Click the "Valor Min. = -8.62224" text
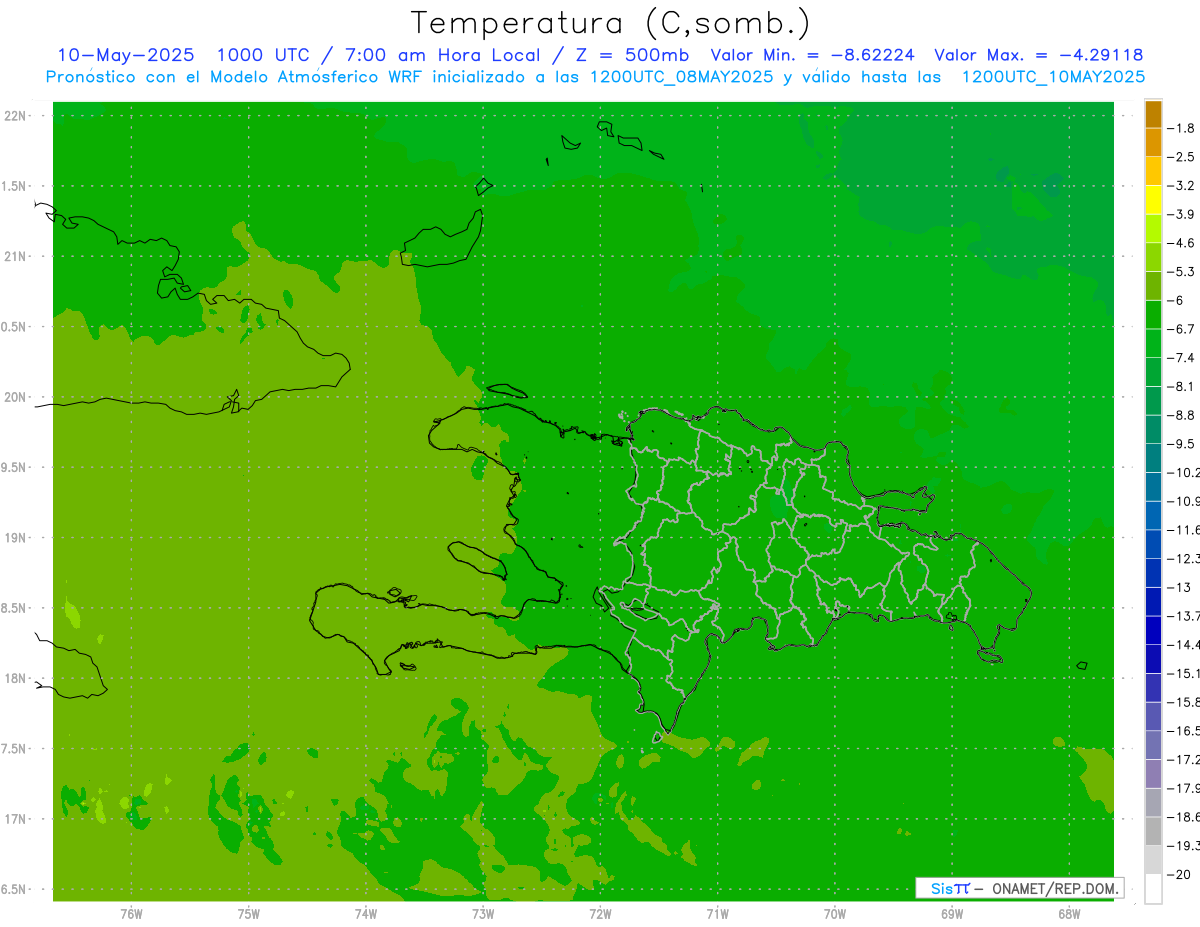The width and height of the screenshot is (1200, 927). 815,55
